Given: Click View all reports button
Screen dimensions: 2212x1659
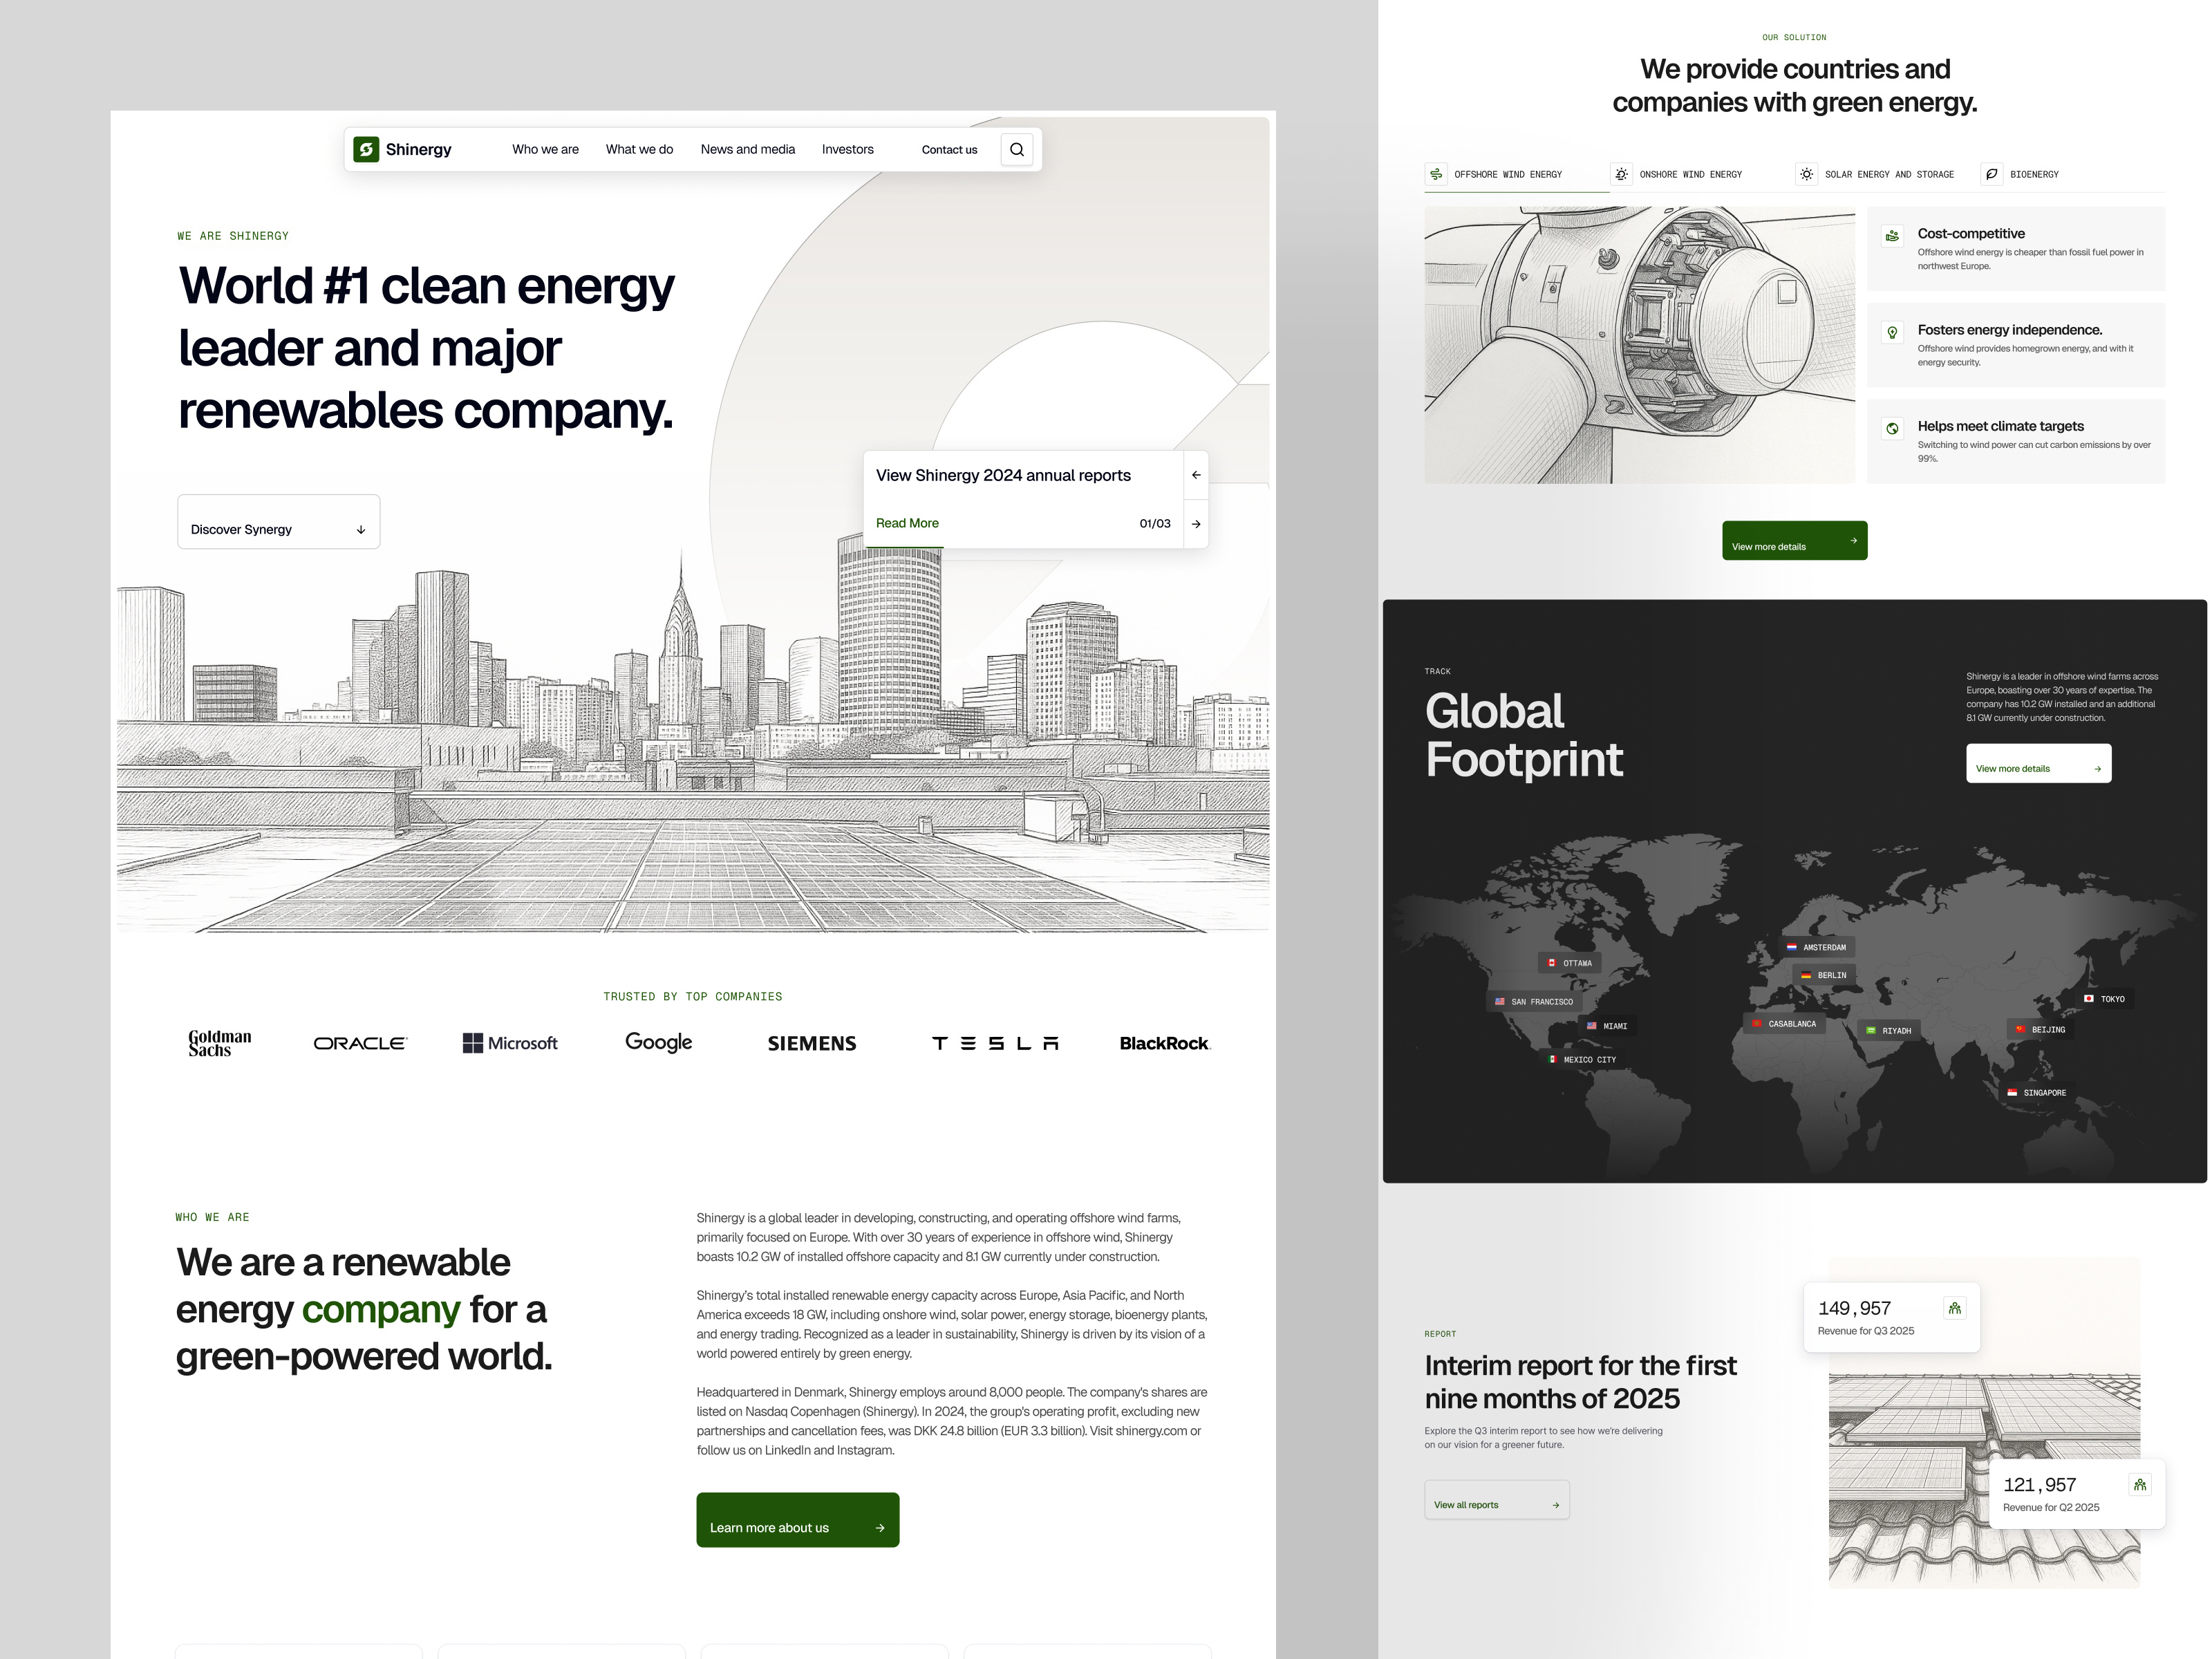Looking at the screenshot, I should click(x=1497, y=1501).
